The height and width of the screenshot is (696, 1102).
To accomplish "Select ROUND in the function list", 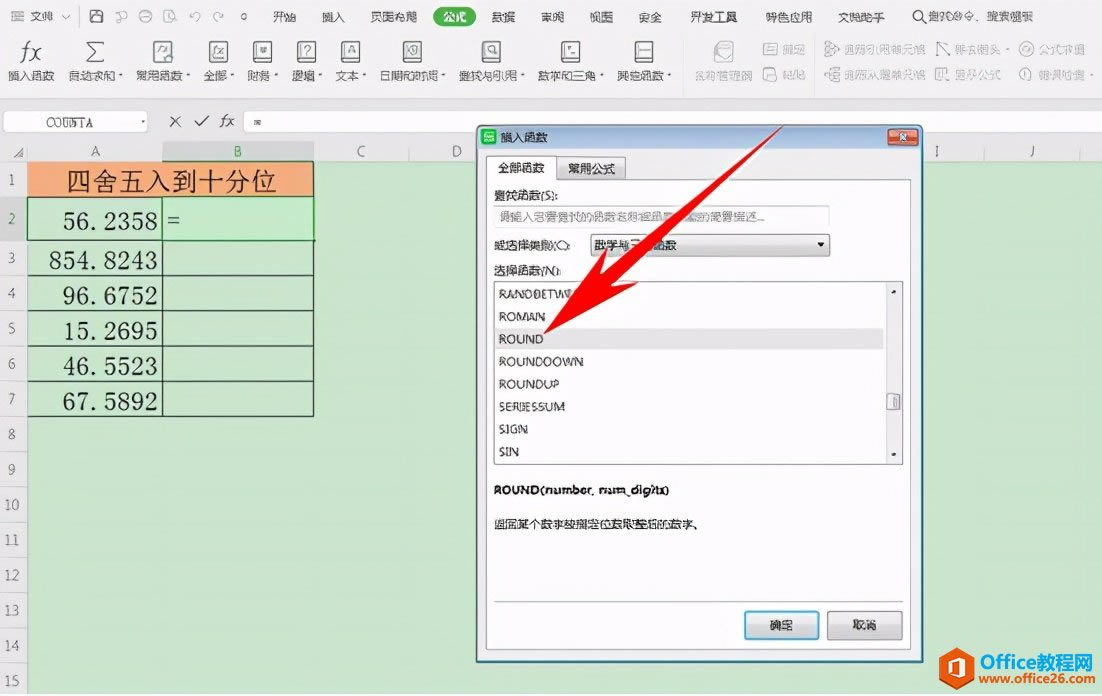I will click(x=689, y=339).
